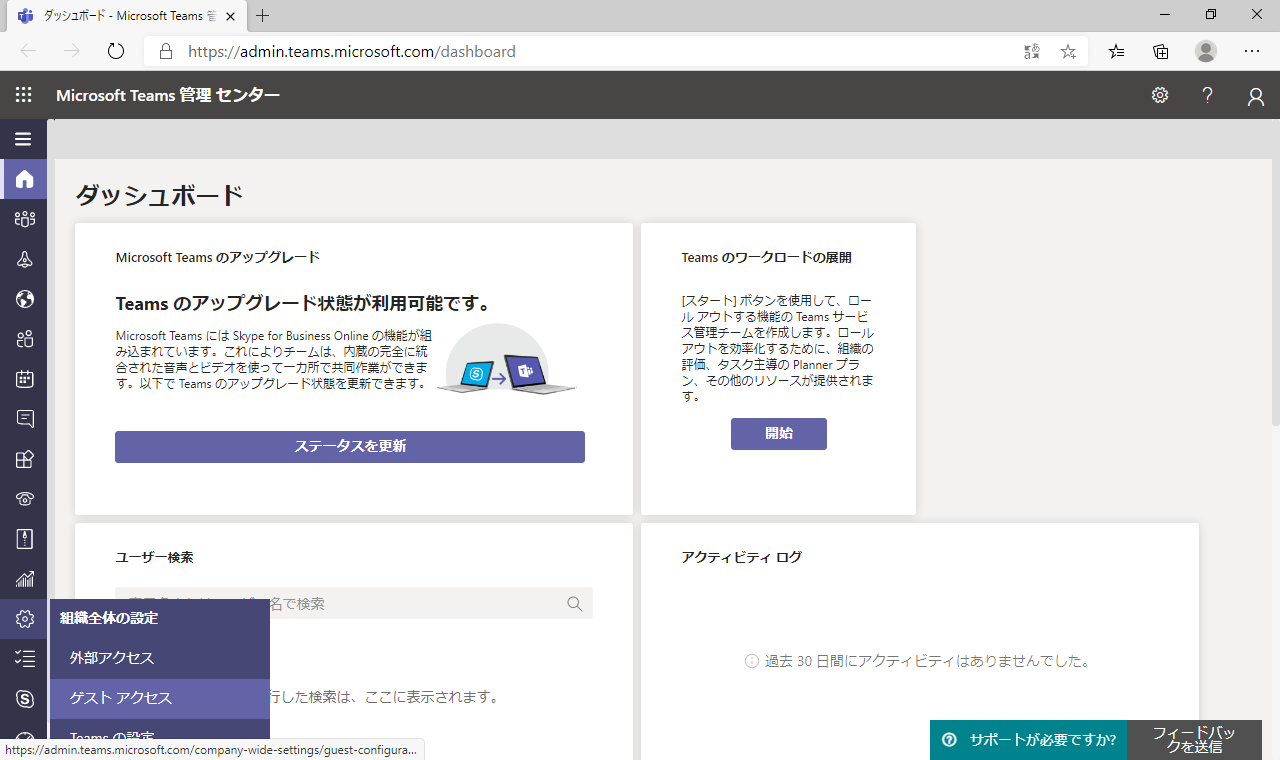This screenshot has height=760, width=1280.
Task: Open the Analytics and reports chart icon
Action: 24,579
